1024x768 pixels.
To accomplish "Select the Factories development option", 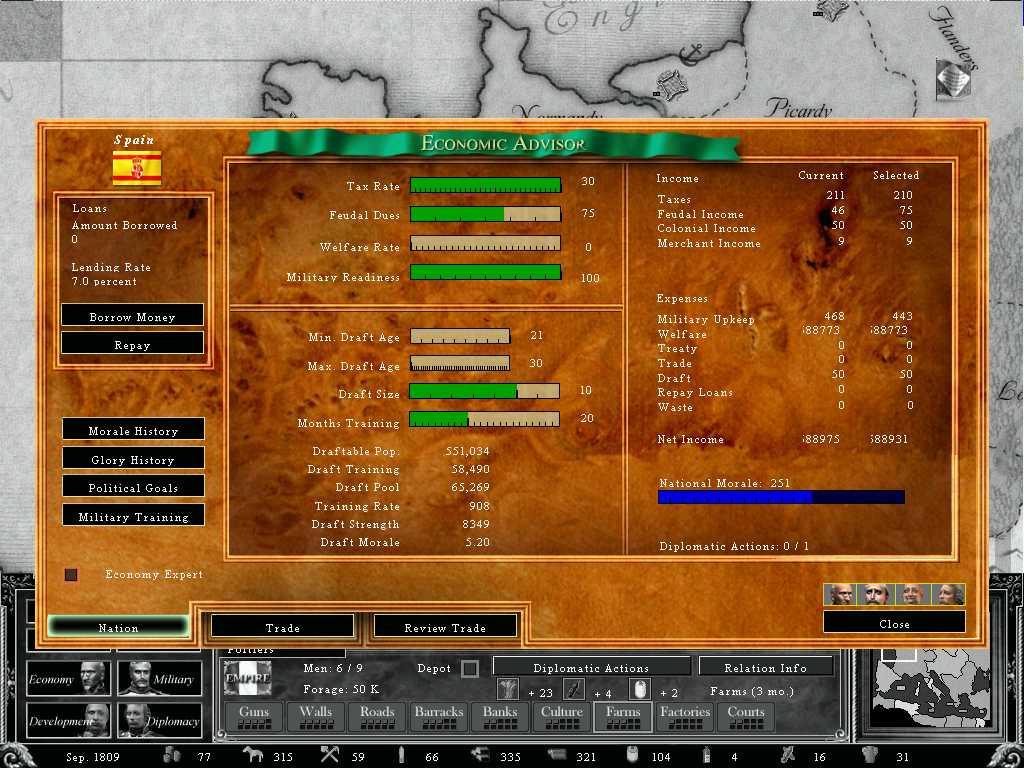I will pos(685,716).
